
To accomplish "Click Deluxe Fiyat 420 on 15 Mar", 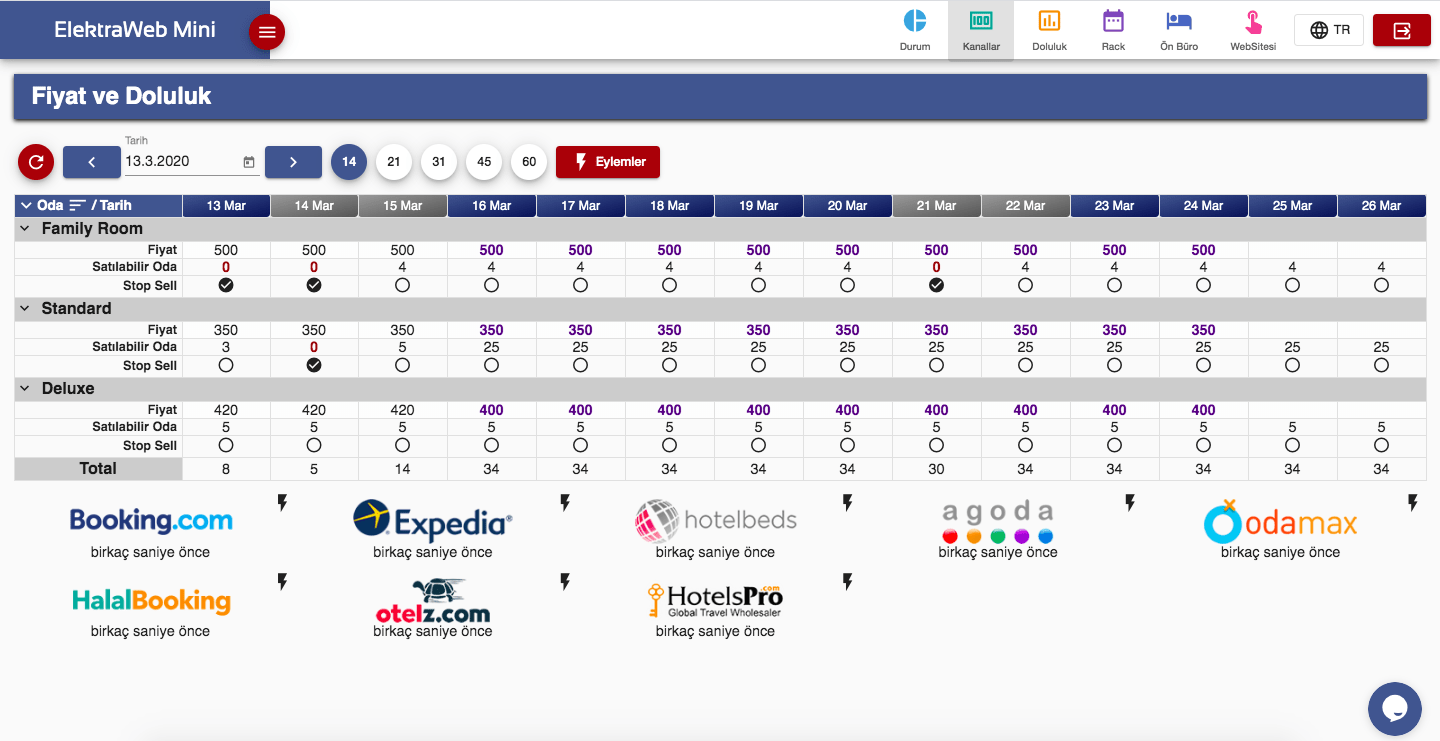I will click(402, 410).
